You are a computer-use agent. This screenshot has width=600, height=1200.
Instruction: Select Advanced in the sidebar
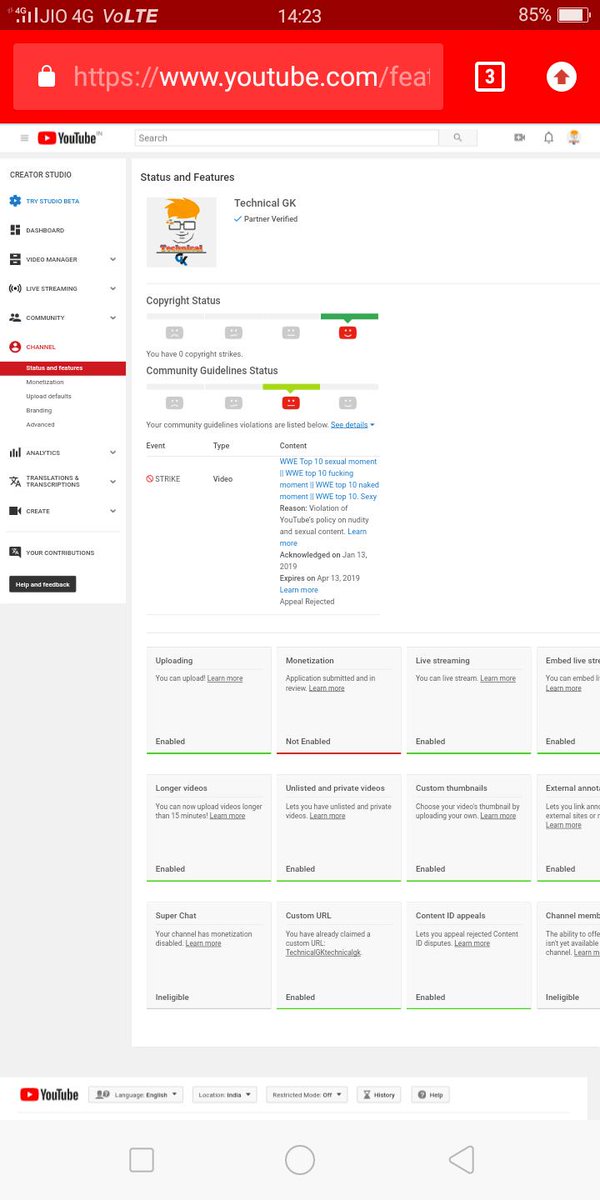pyautogui.click(x=41, y=425)
